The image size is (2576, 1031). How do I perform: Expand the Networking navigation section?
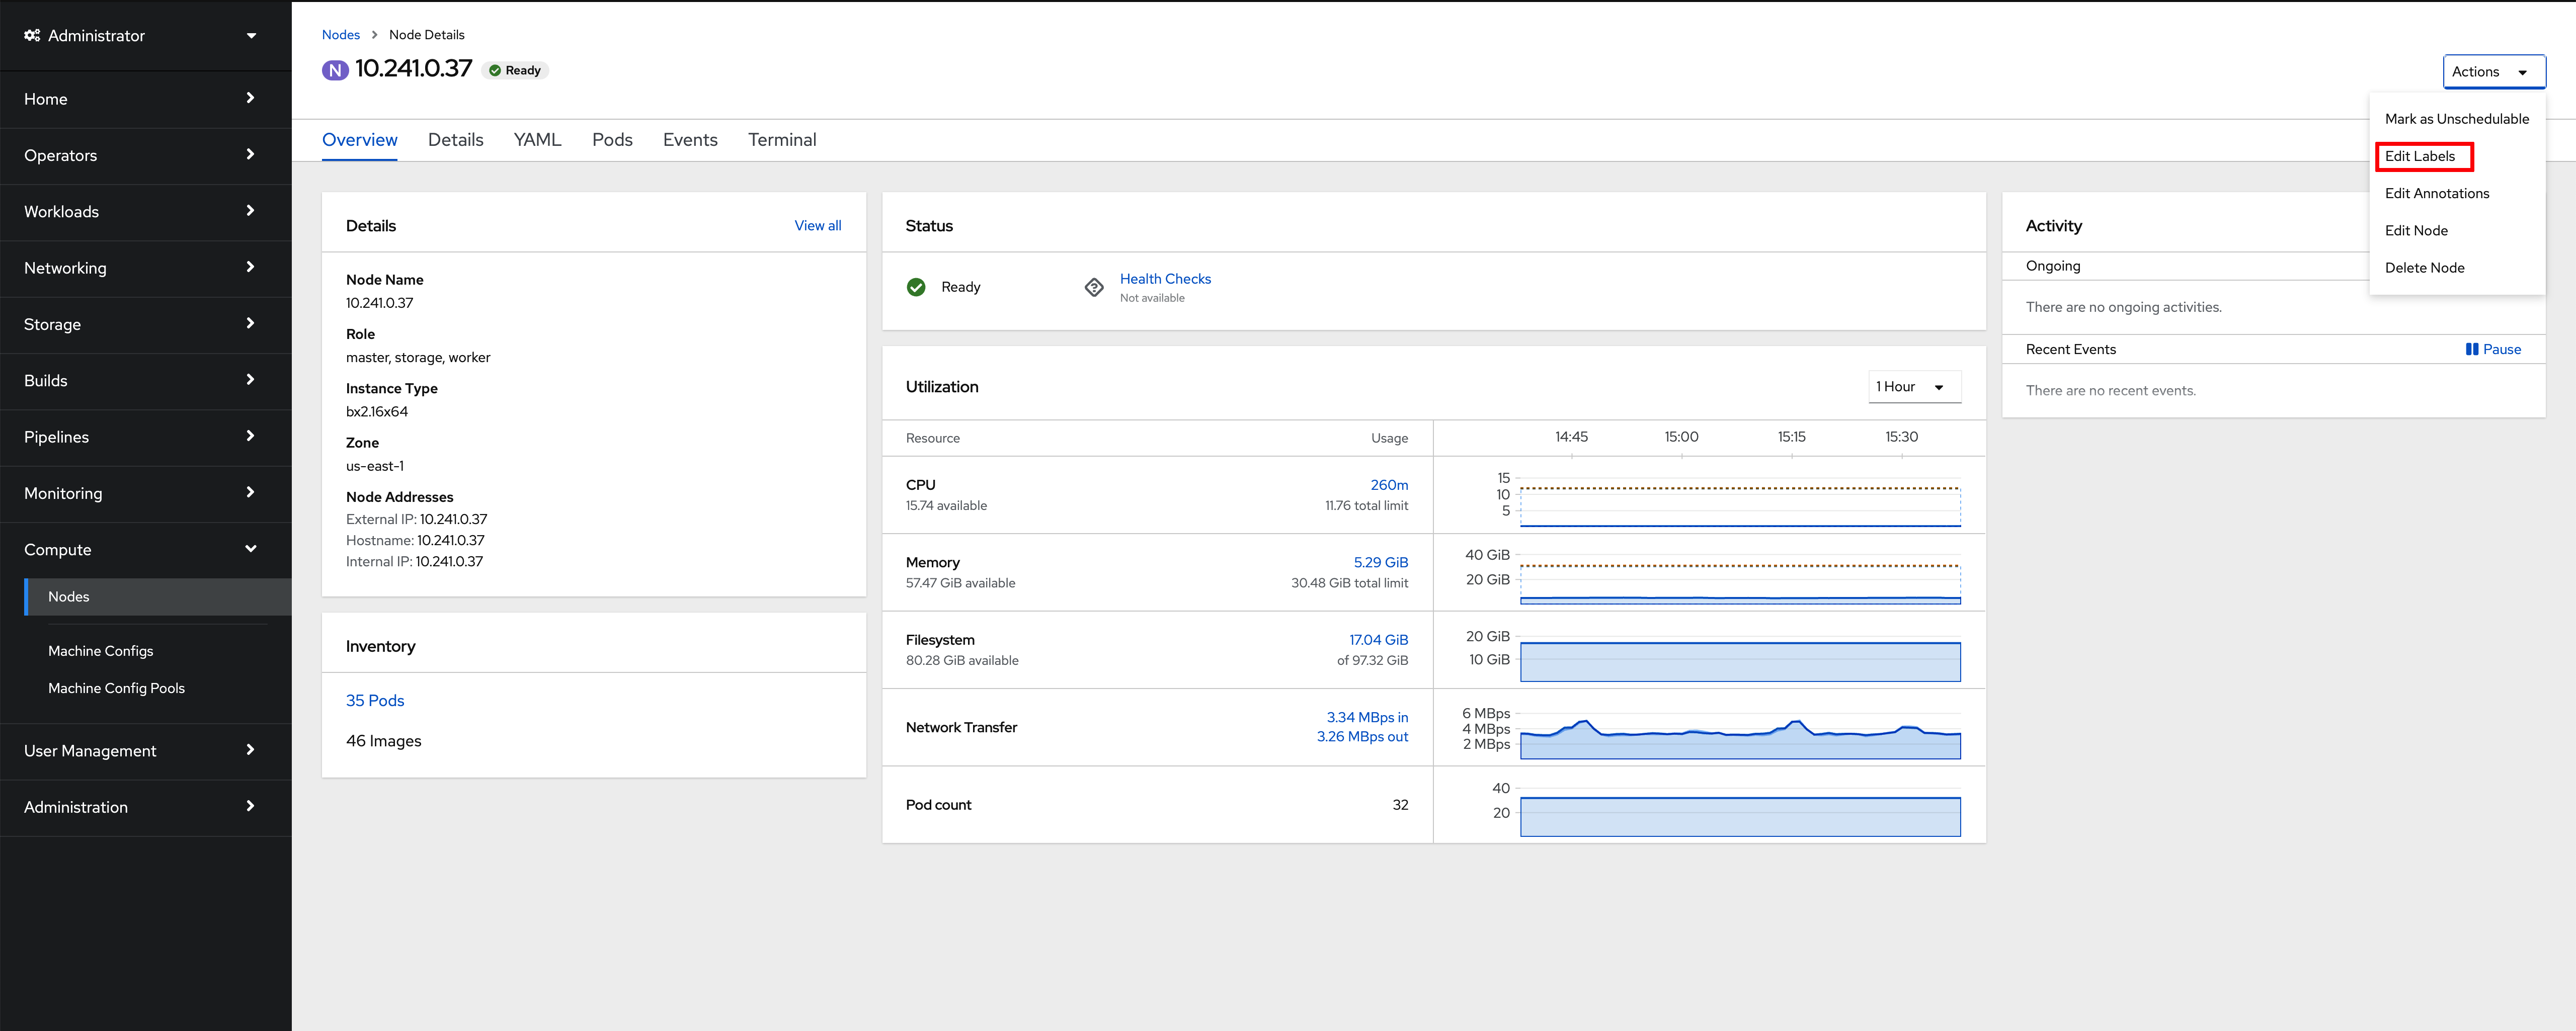[x=146, y=268]
